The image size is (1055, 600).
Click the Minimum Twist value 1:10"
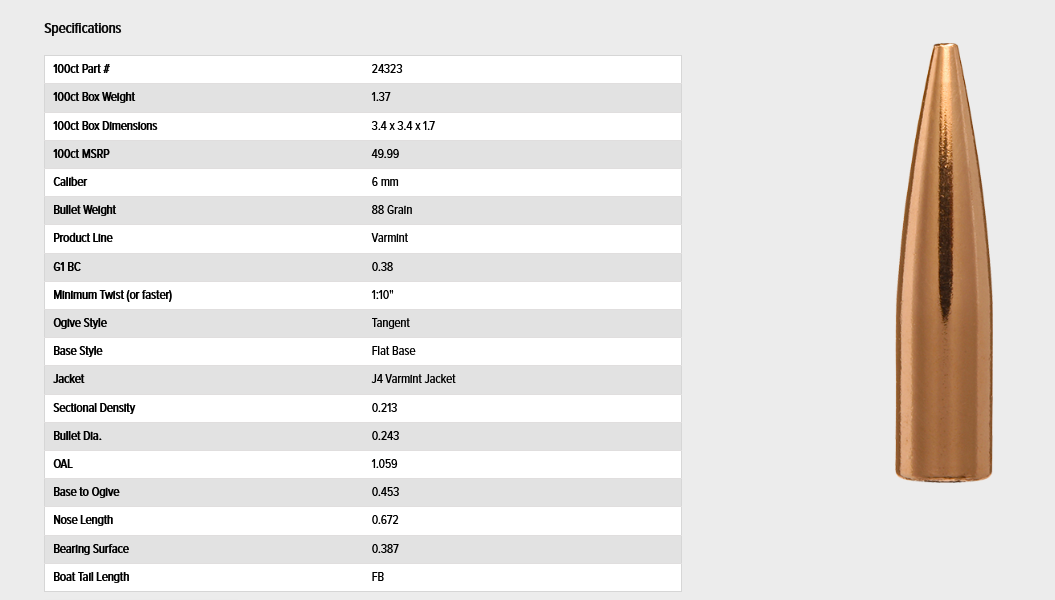pyautogui.click(x=382, y=295)
